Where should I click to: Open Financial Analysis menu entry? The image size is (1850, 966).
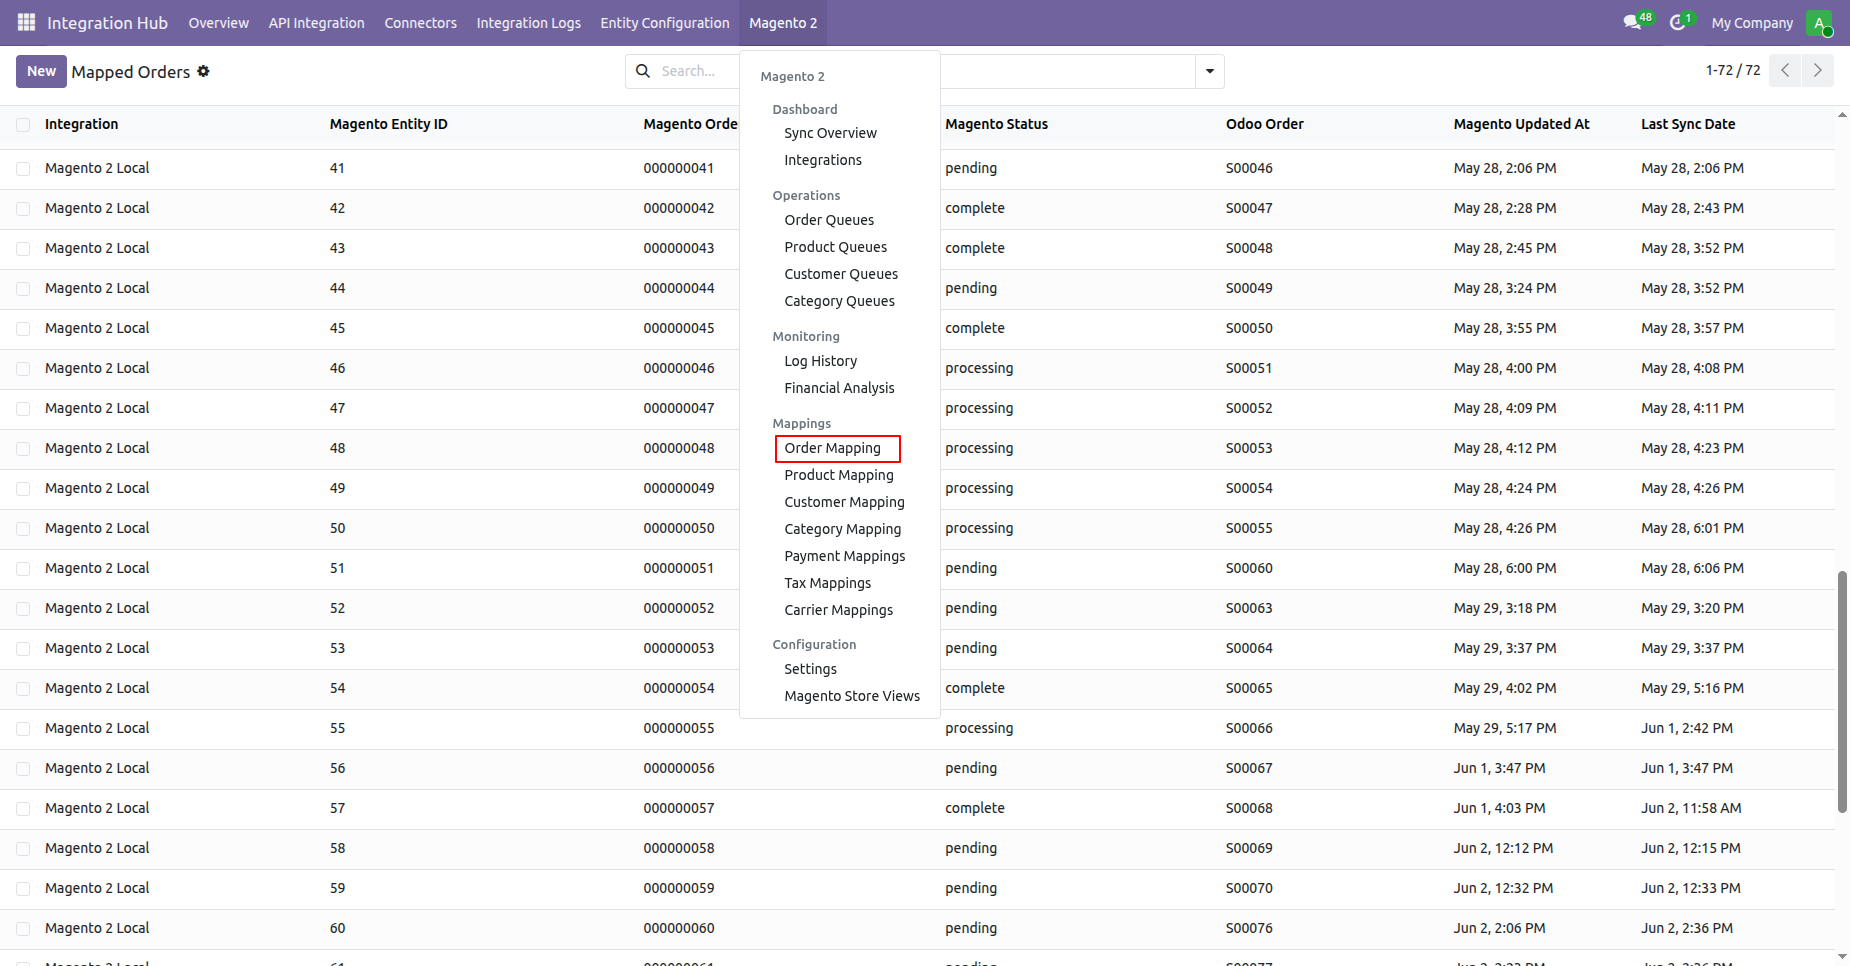point(839,388)
